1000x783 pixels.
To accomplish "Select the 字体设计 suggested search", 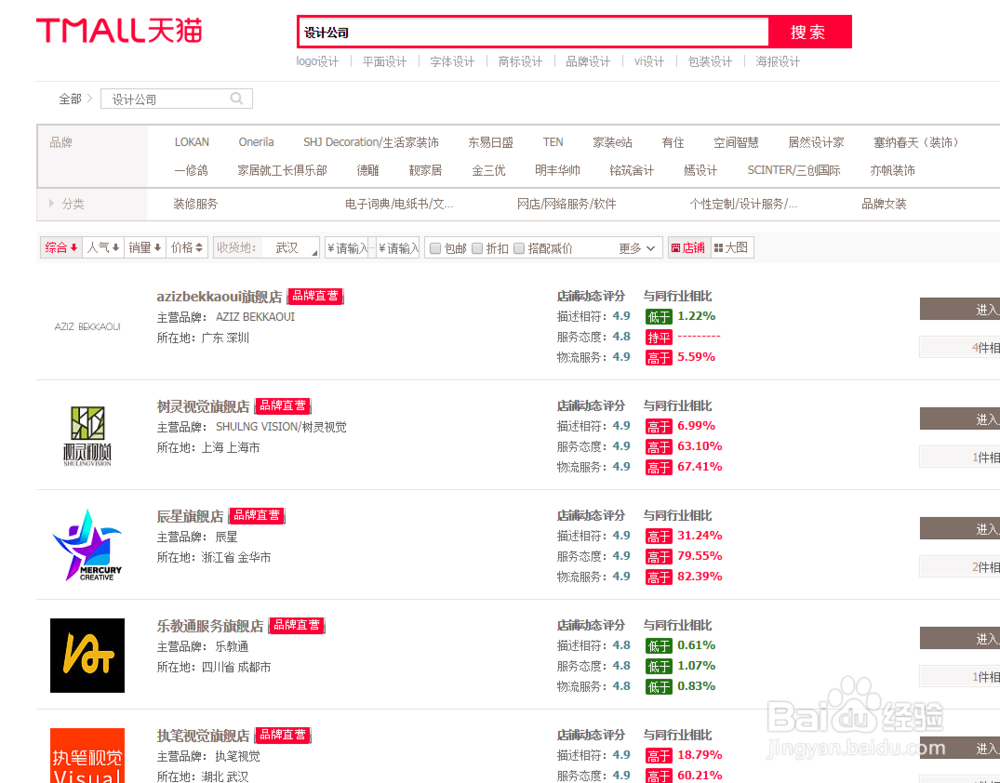I will tap(452, 61).
